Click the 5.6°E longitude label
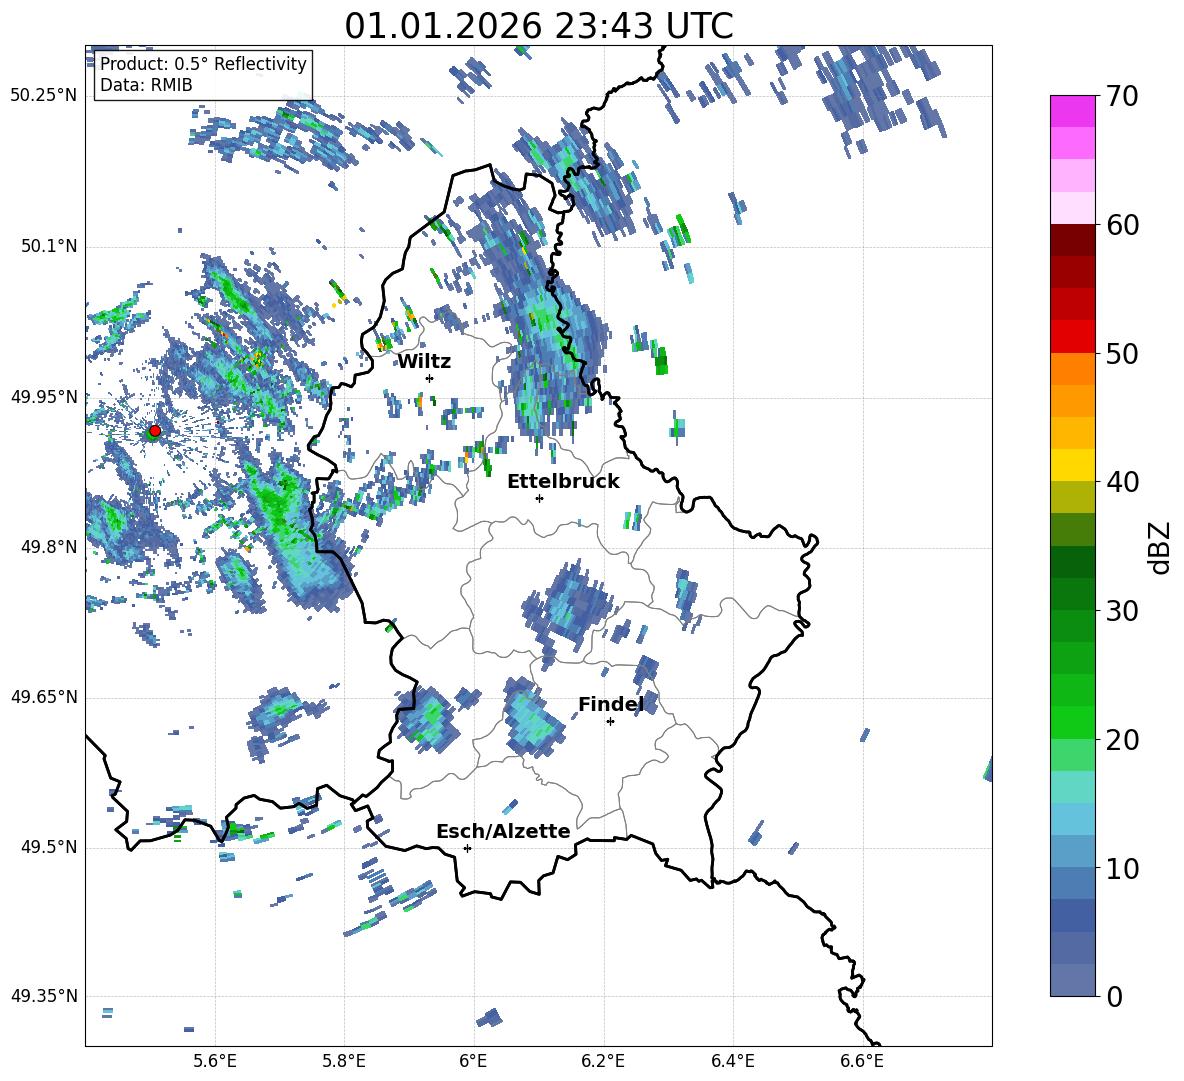Viewport: 1184px width, 1081px height. click(x=215, y=1061)
